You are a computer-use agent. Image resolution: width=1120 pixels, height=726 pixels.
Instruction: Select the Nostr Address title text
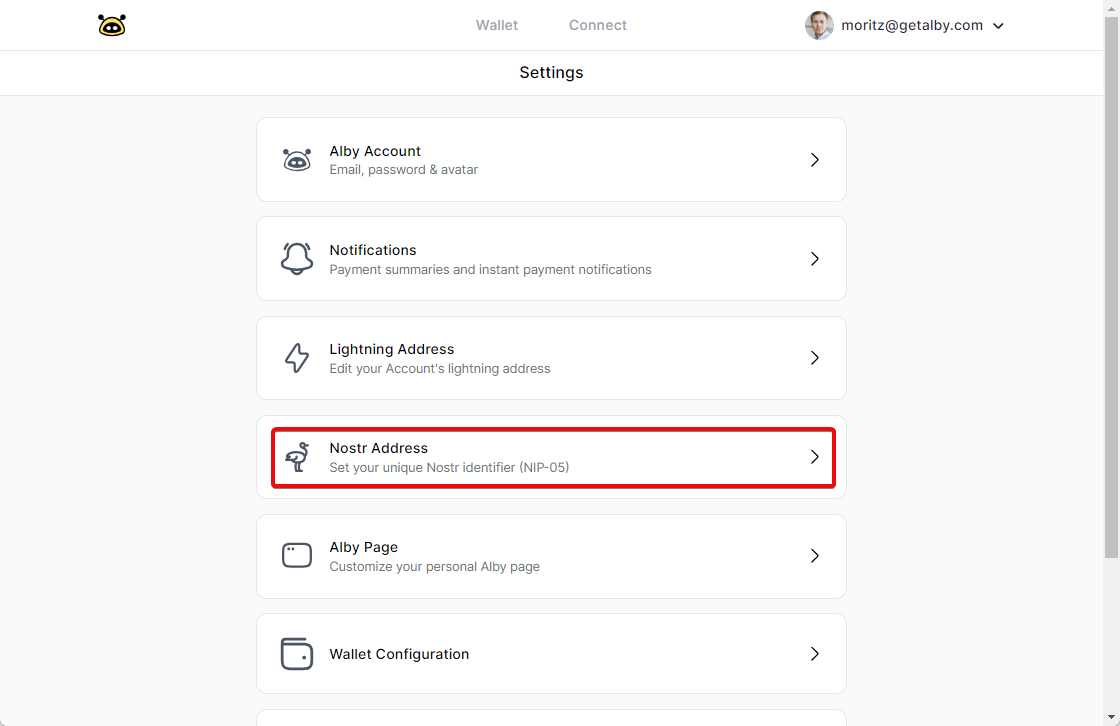point(378,448)
